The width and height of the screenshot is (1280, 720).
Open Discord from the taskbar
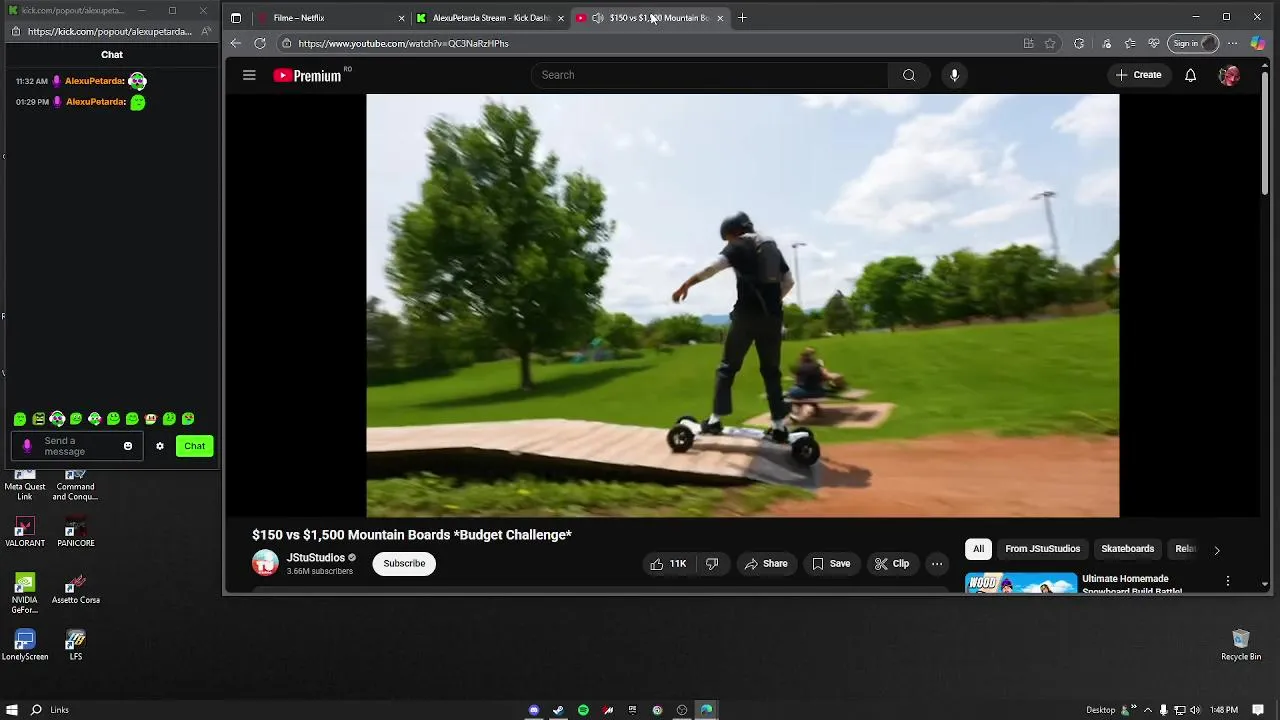pos(534,710)
